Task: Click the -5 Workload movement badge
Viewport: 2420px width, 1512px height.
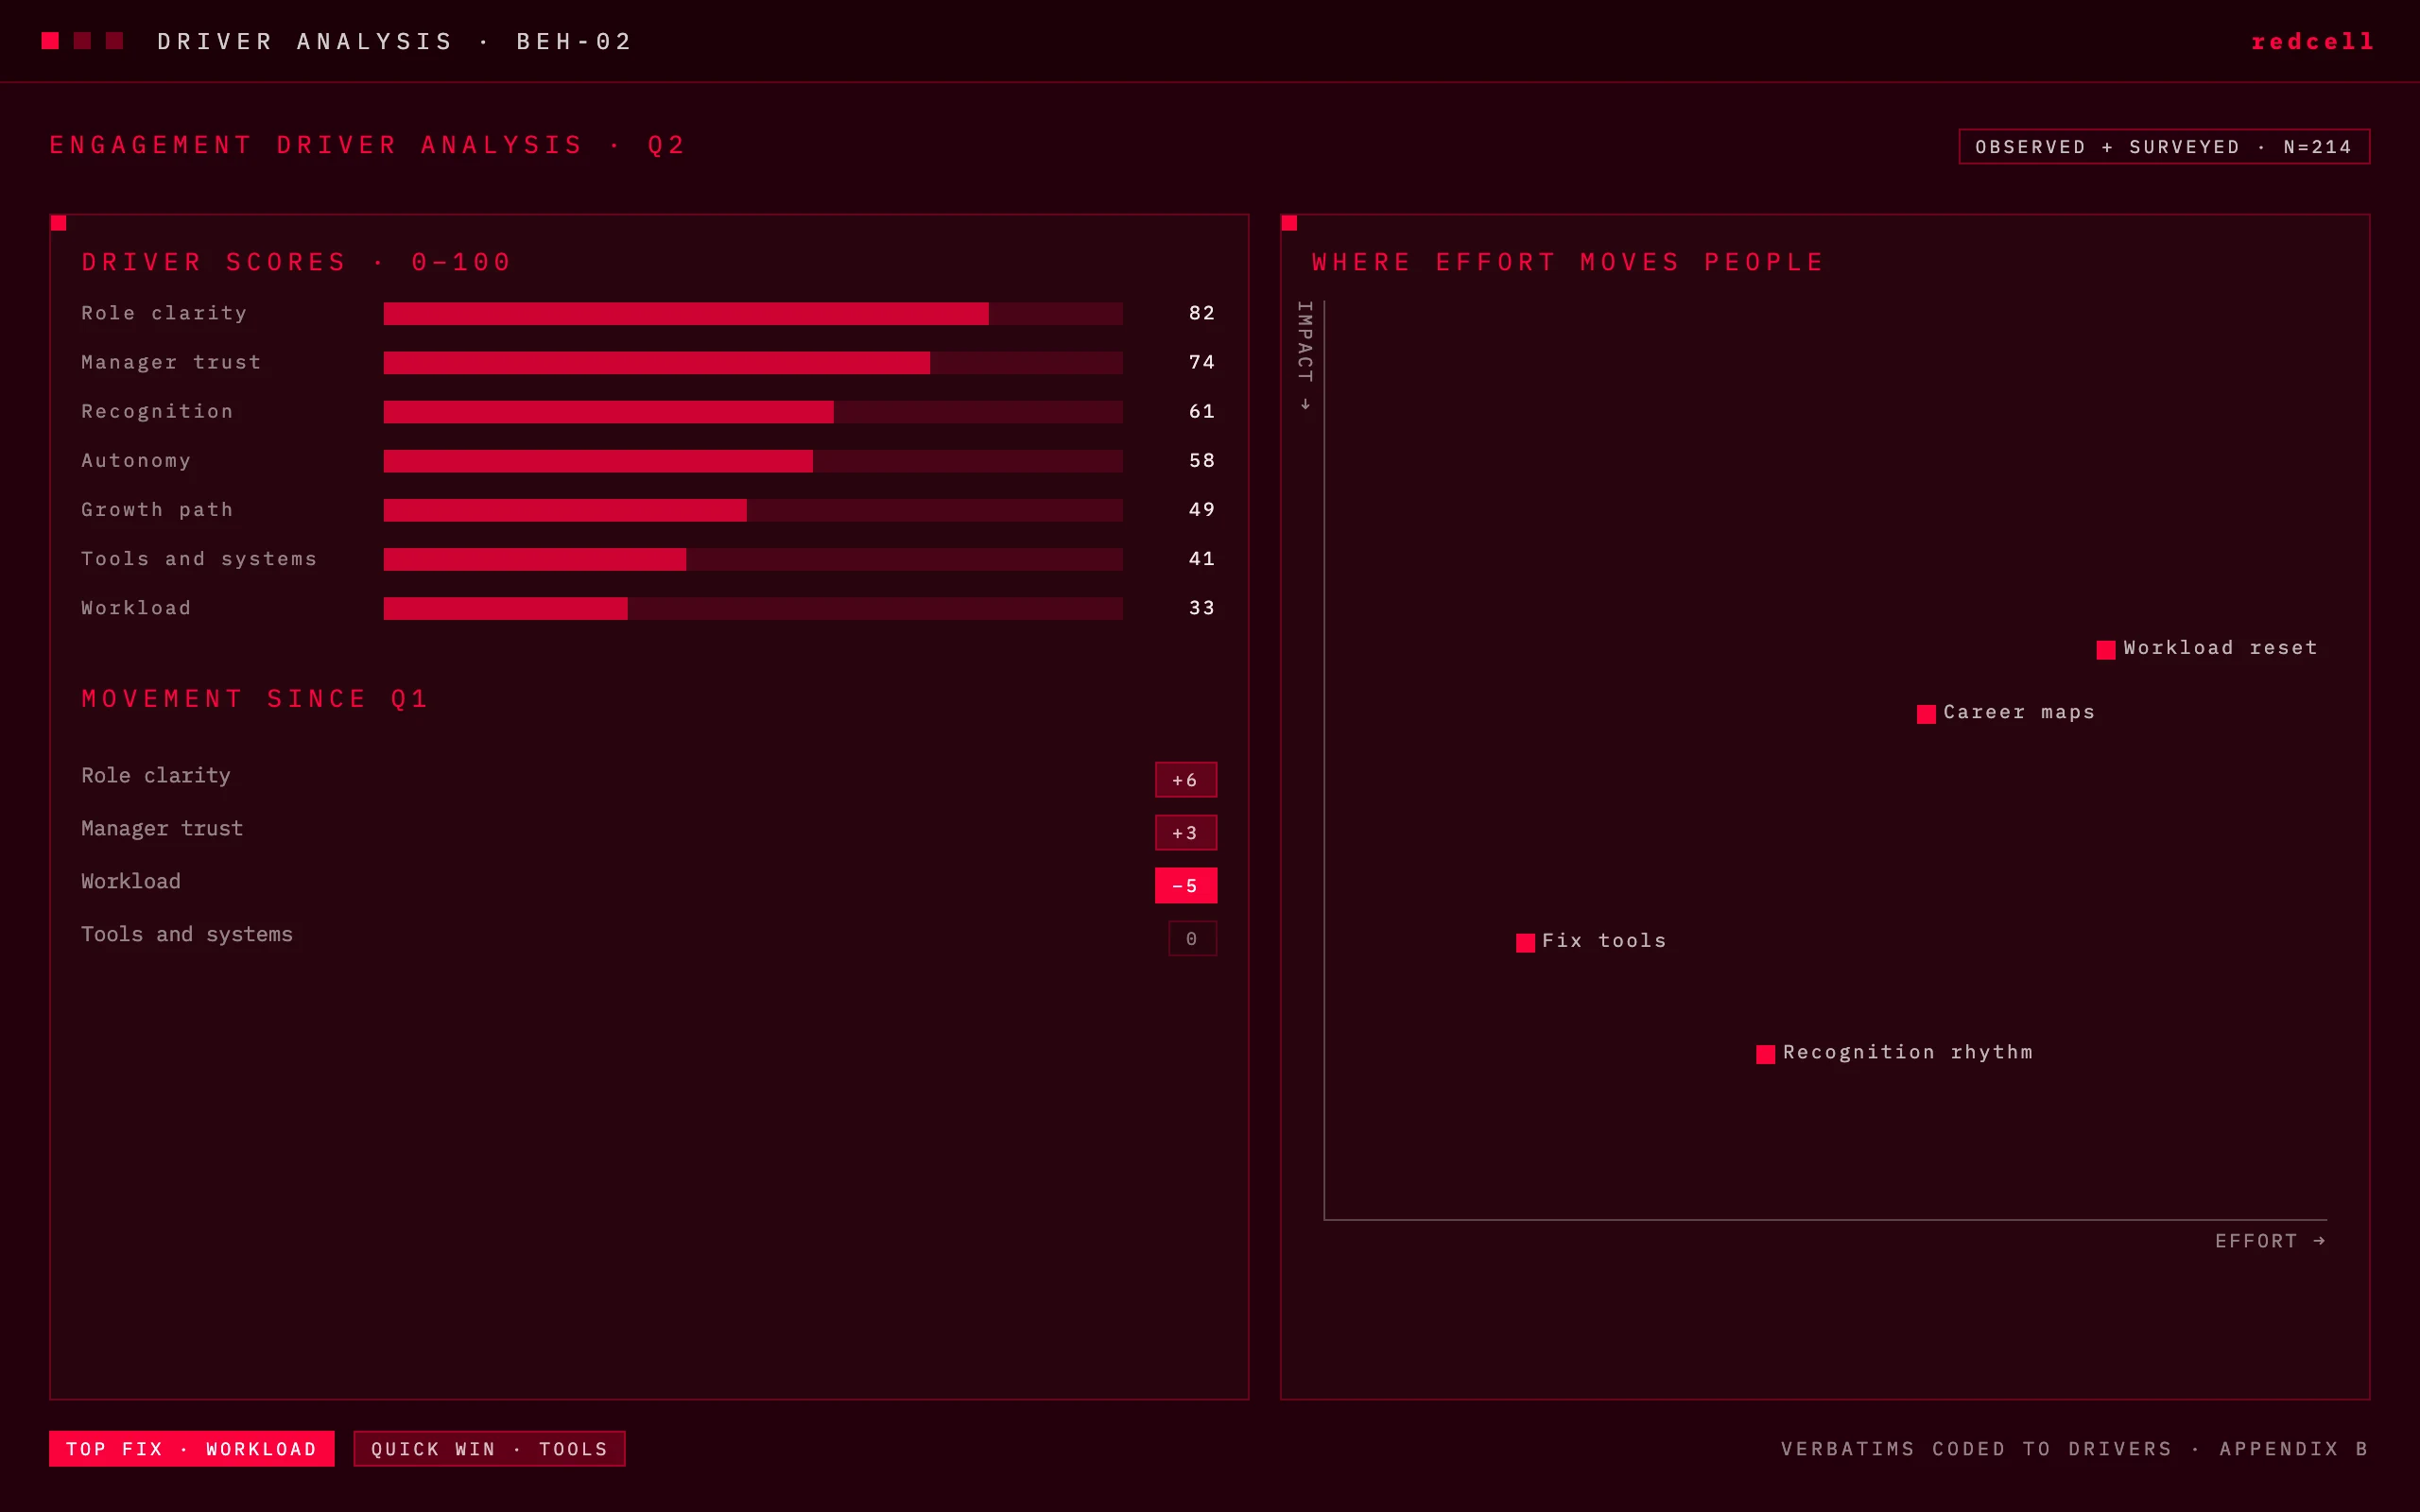Action: 1186,886
